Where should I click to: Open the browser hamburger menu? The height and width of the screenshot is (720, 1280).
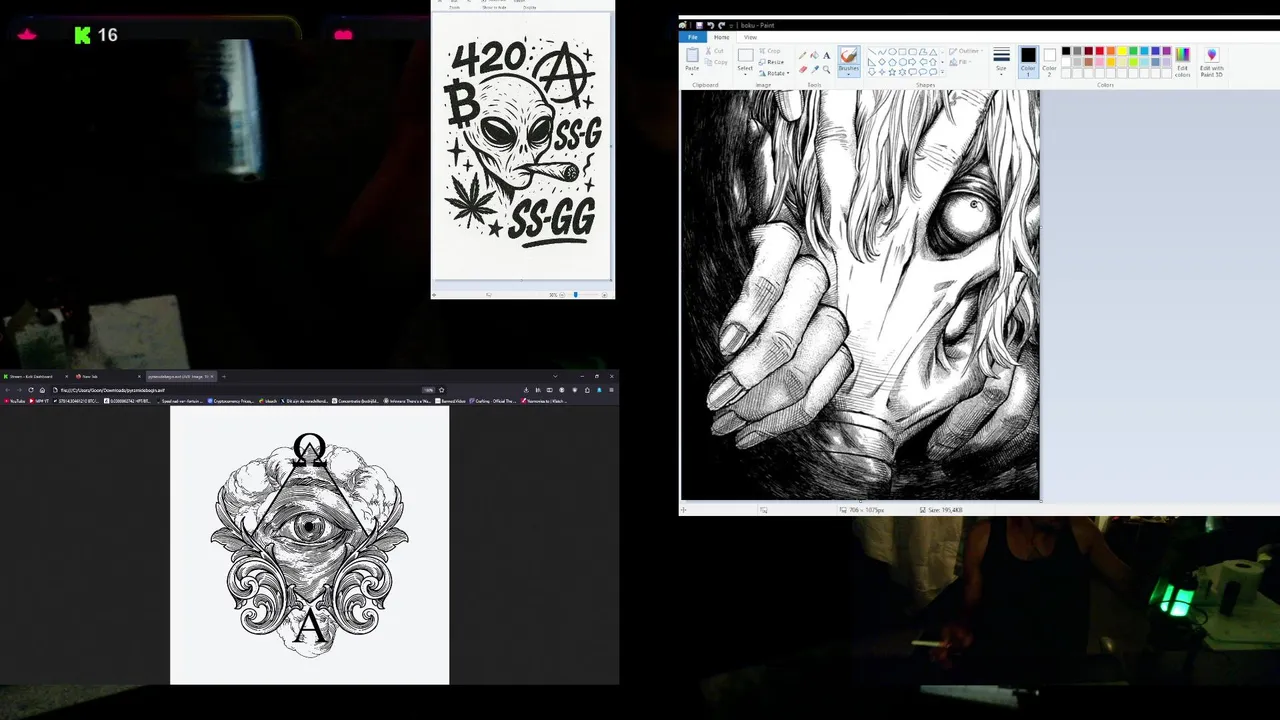pyautogui.click(x=612, y=390)
